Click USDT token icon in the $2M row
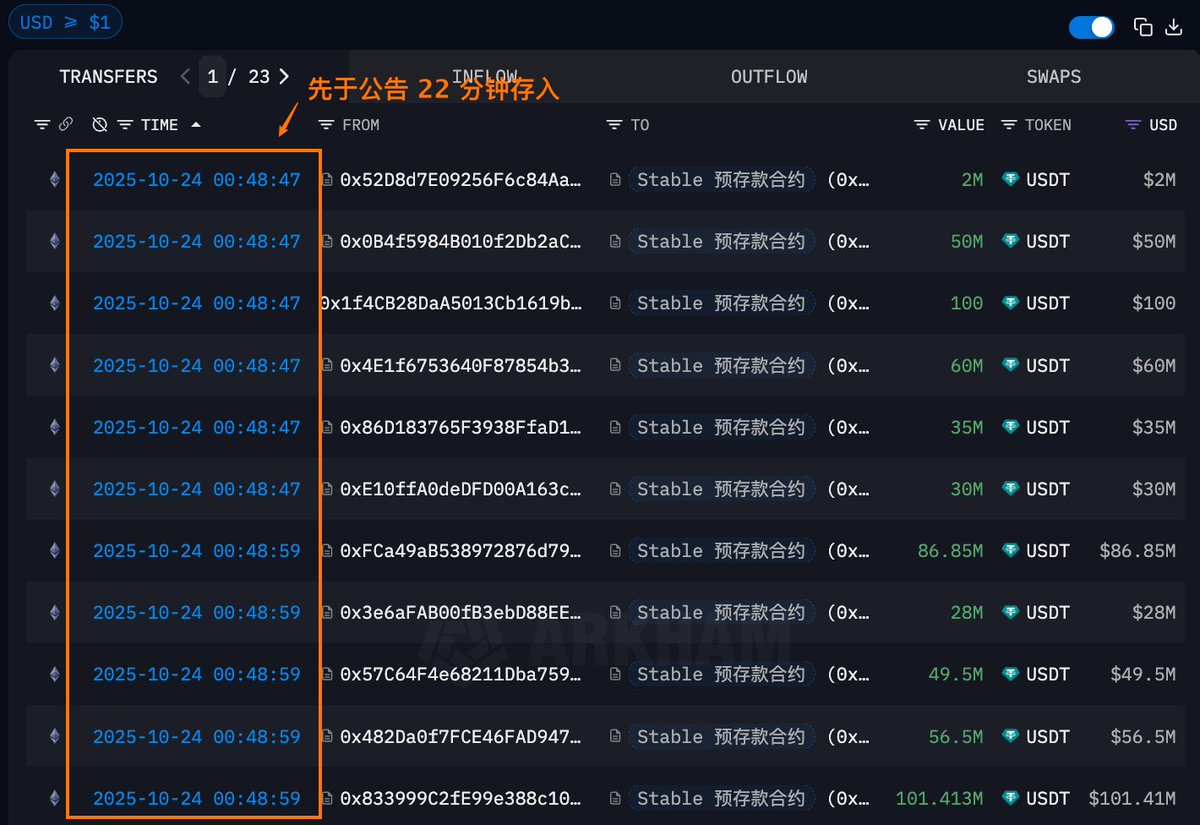1200x825 pixels. click(1011, 180)
